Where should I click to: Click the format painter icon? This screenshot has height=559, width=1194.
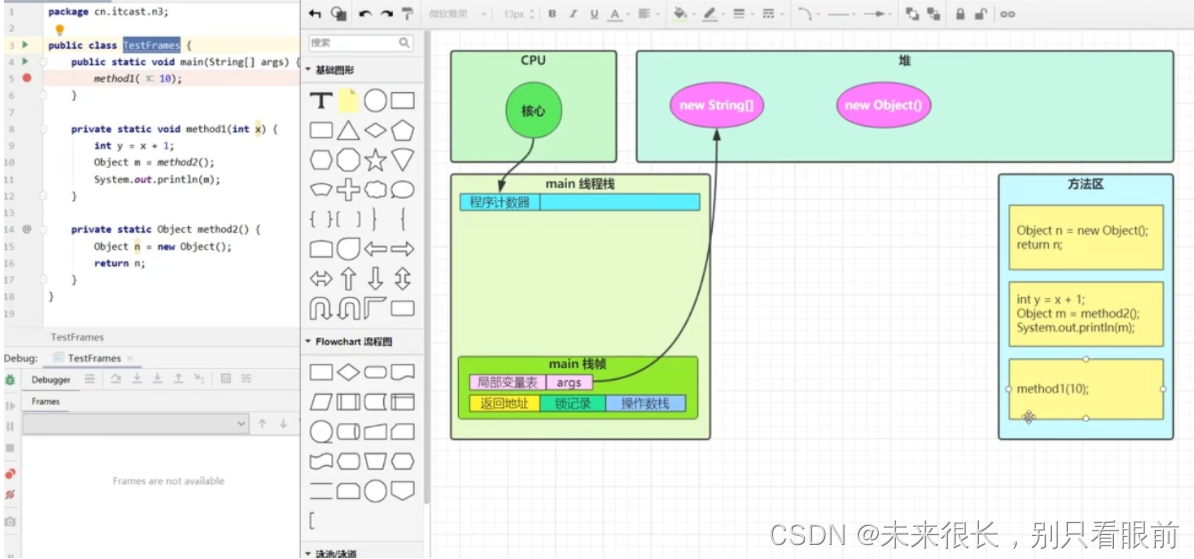[407, 14]
